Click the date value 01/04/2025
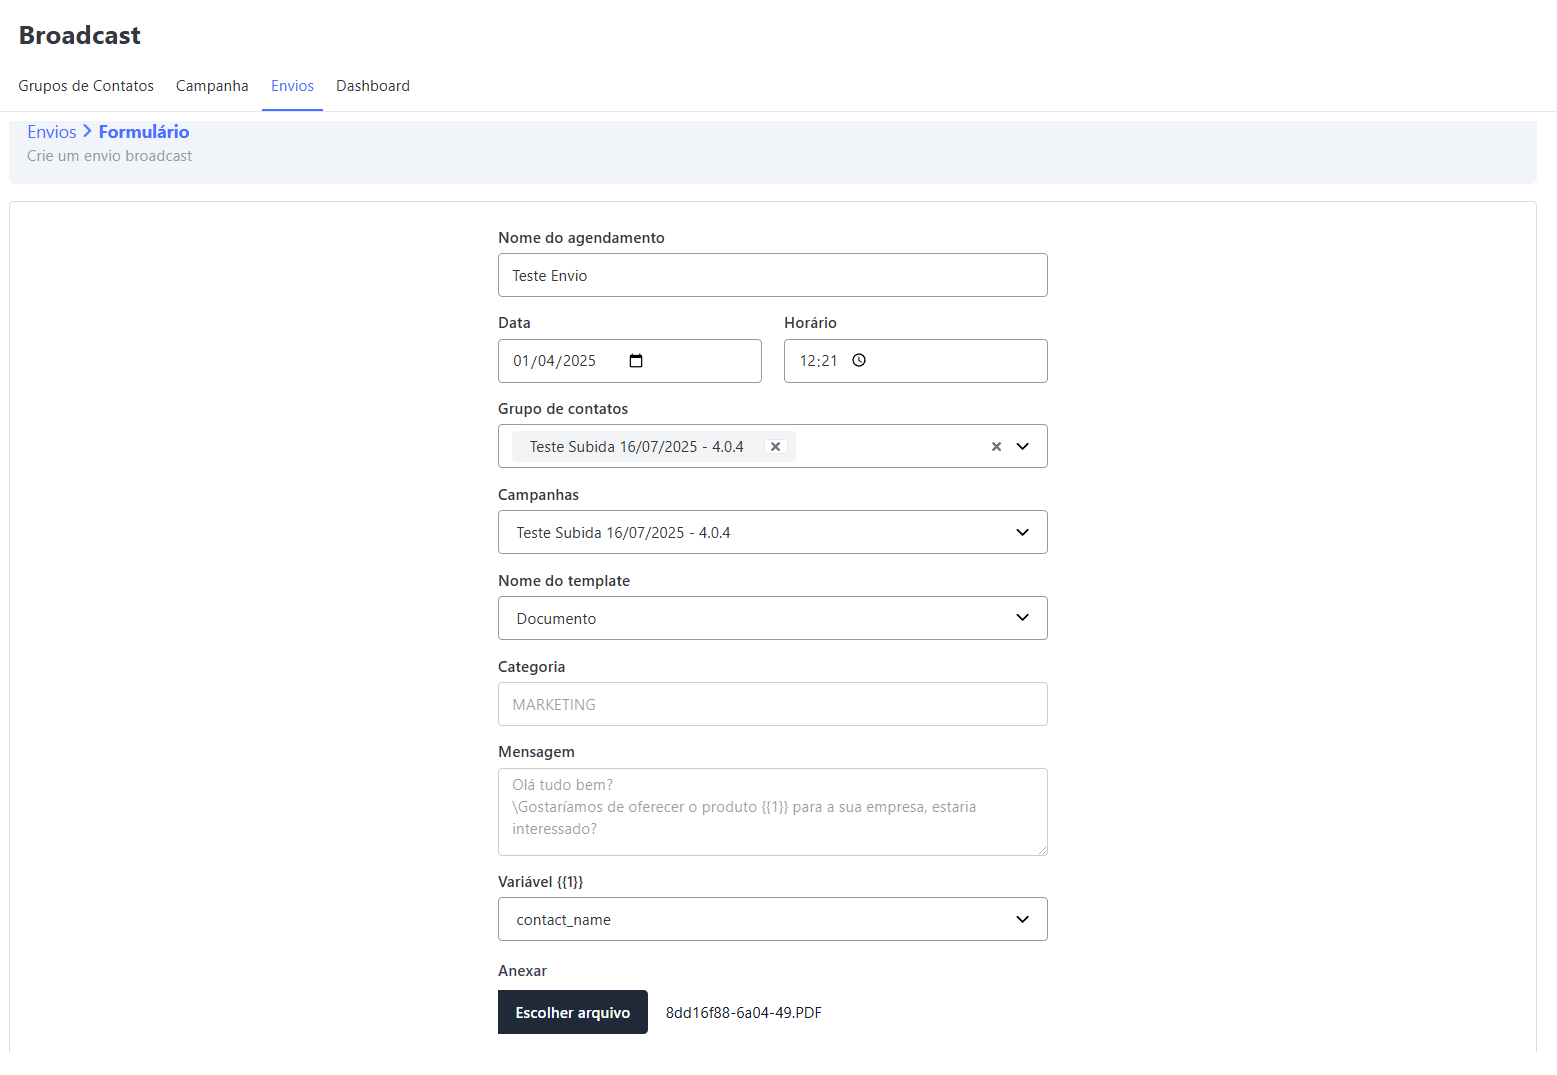 (x=555, y=361)
